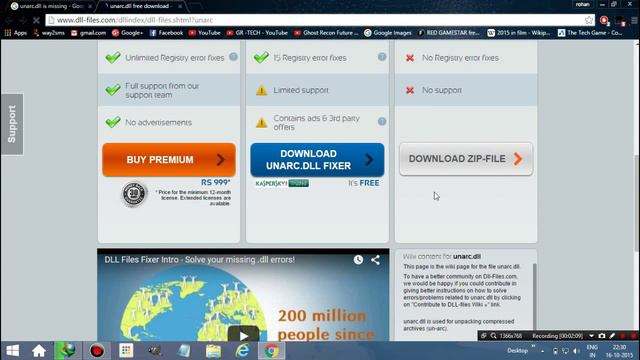Open The Tech Game bookmark

tap(590, 33)
